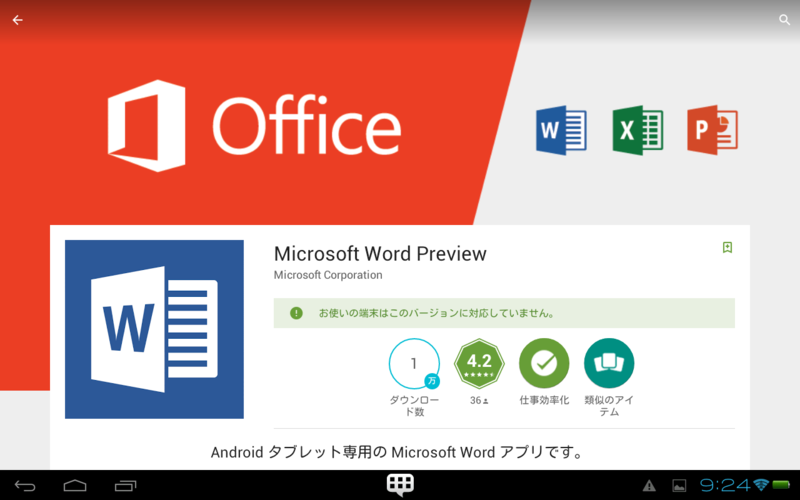Tap the Word icon in the banner

pos(561,130)
